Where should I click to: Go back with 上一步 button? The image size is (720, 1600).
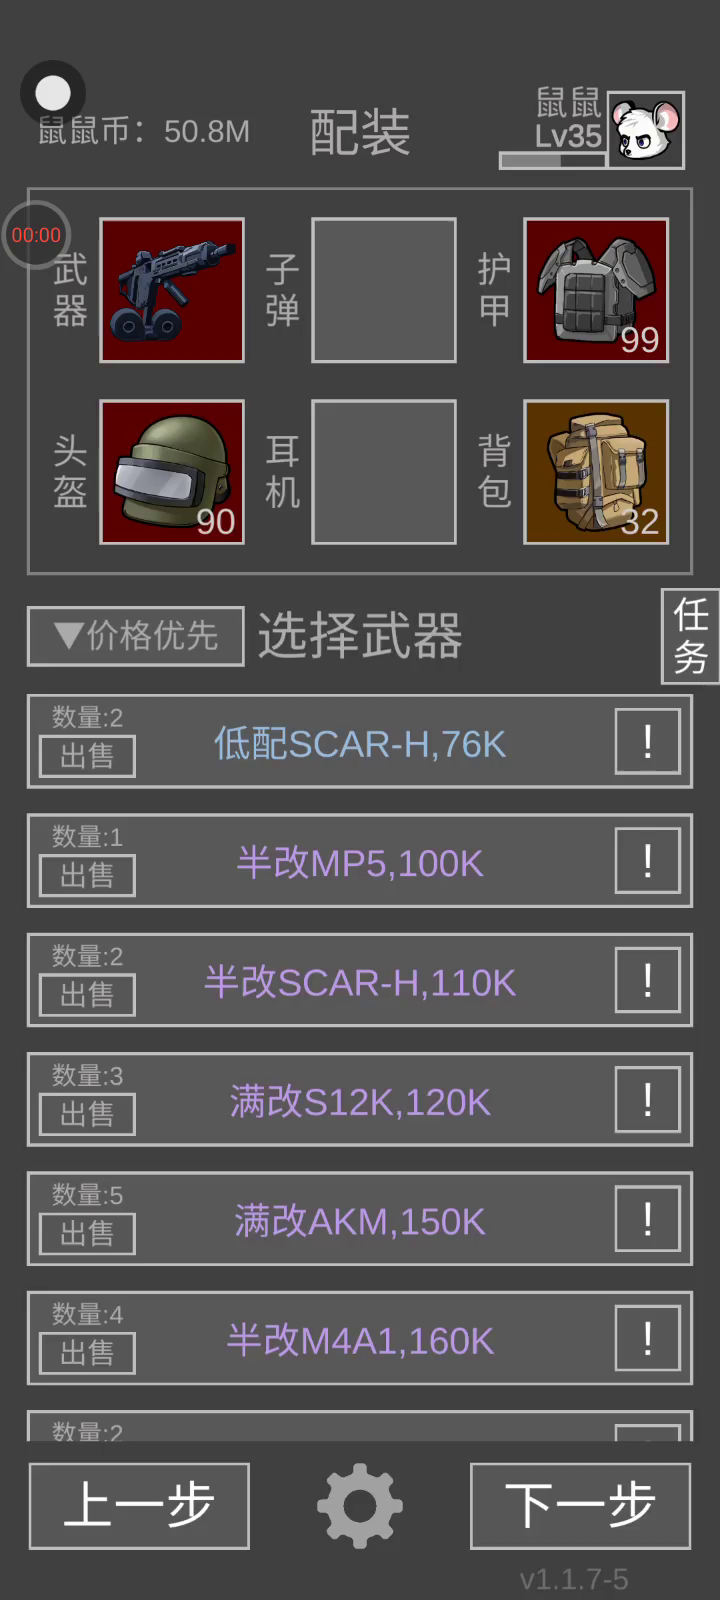coord(139,1506)
